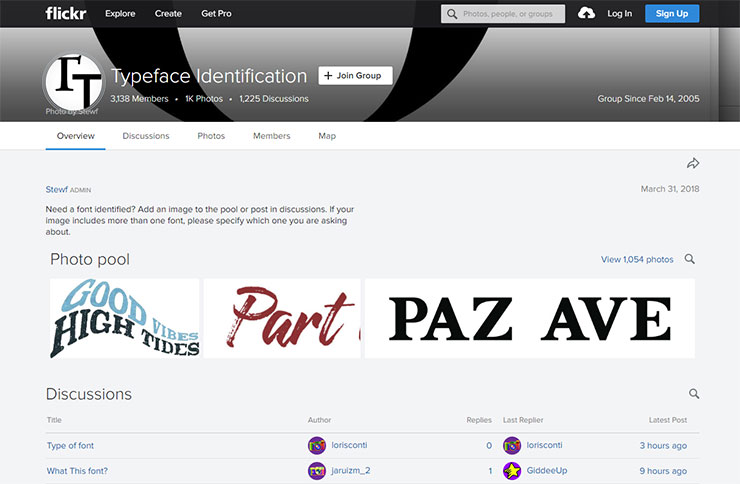Open GiddeeUp last replier link
The width and height of the screenshot is (740, 484).
click(547, 470)
